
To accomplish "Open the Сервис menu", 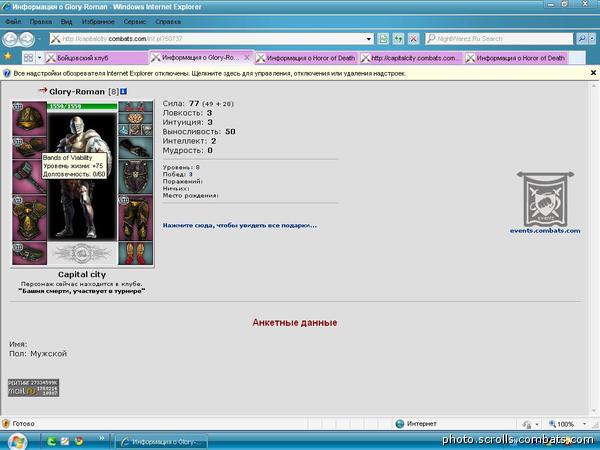I will tap(135, 21).
